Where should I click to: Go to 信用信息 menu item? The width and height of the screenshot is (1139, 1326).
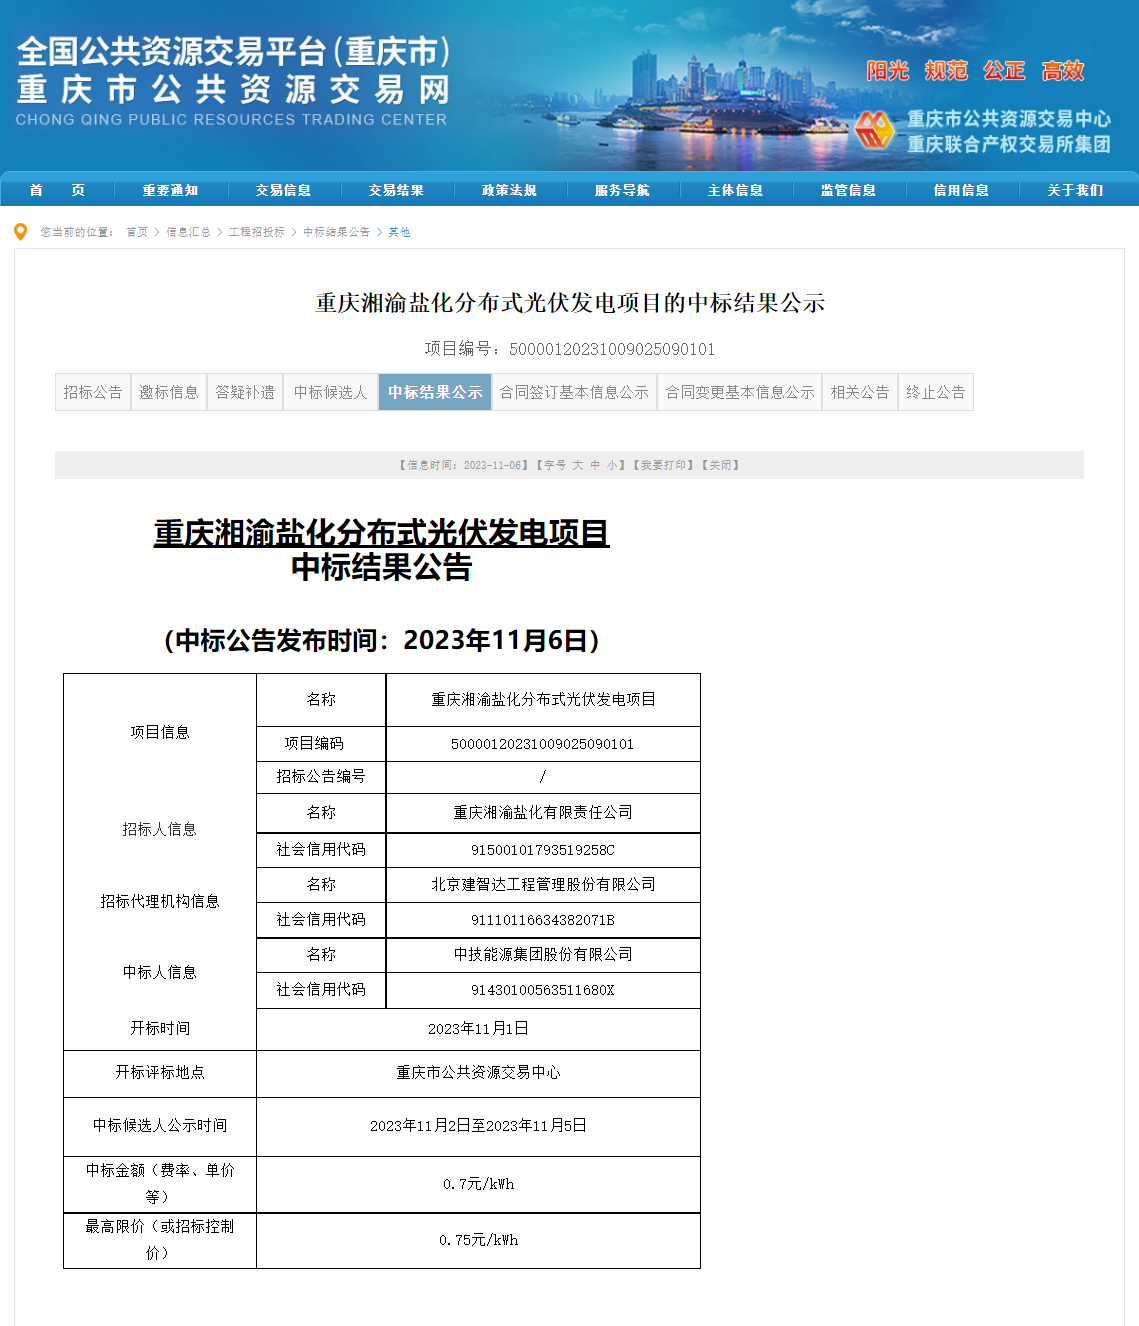(x=961, y=190)
